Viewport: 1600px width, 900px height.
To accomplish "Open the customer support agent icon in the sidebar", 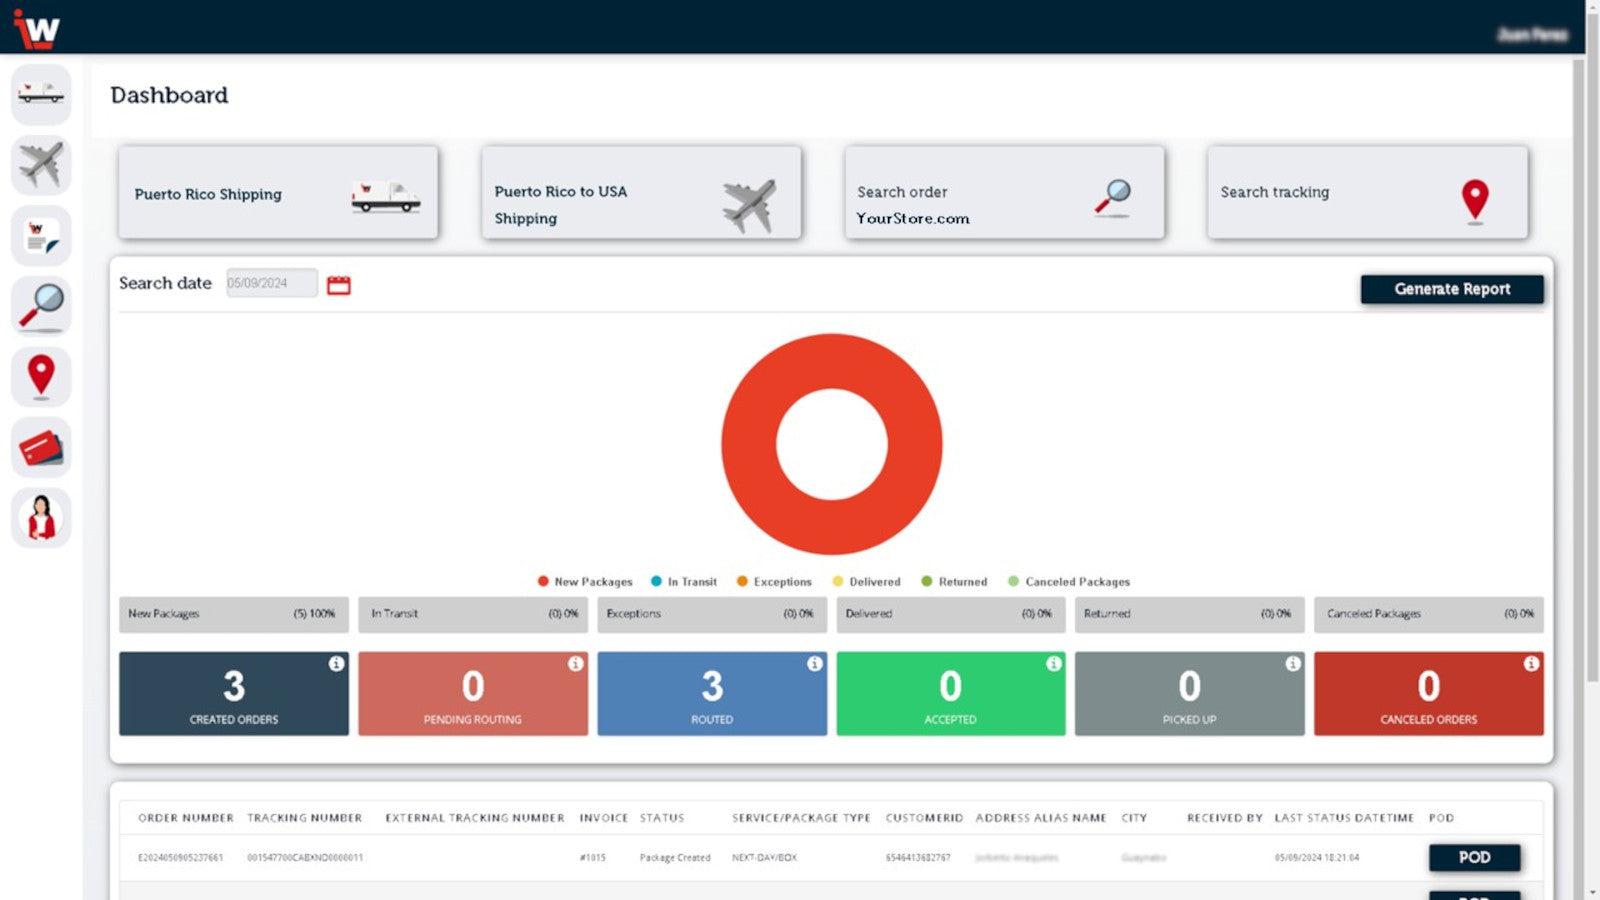I will pyautogui.click(x=41, y=516).
